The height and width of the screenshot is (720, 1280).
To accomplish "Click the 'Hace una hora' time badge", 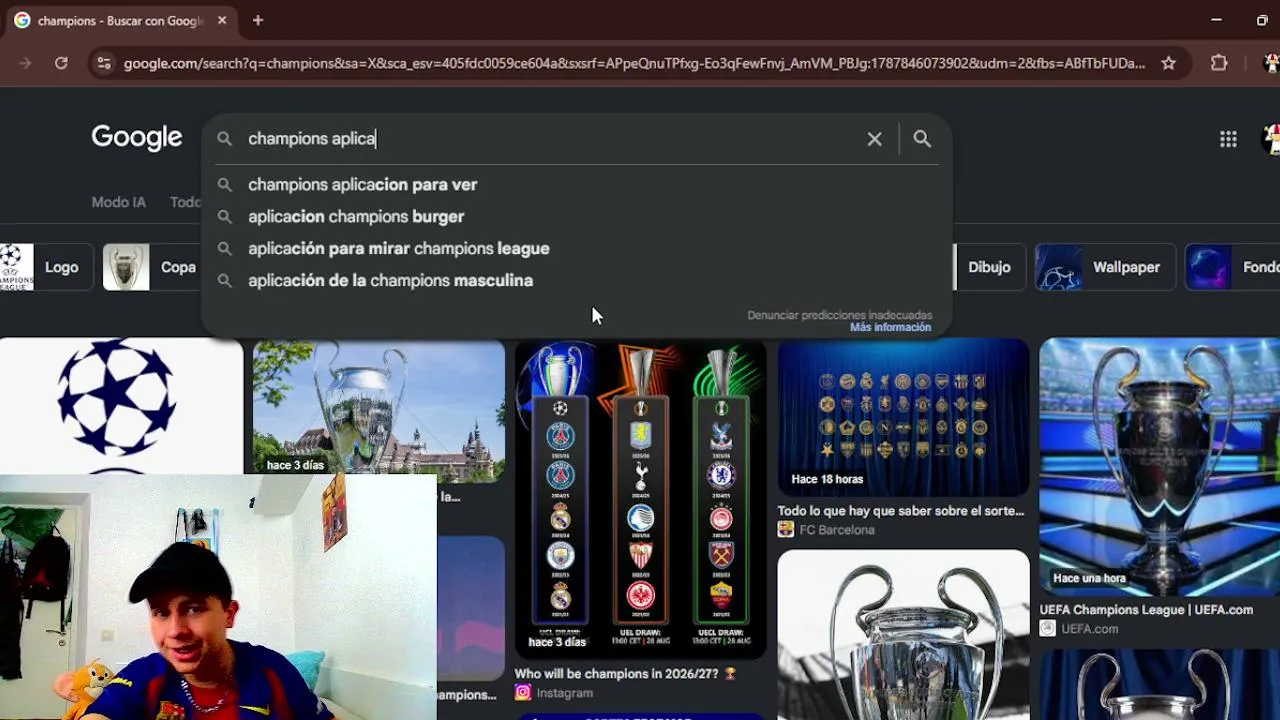I will pyautogui.click(x=1089, y=578).
